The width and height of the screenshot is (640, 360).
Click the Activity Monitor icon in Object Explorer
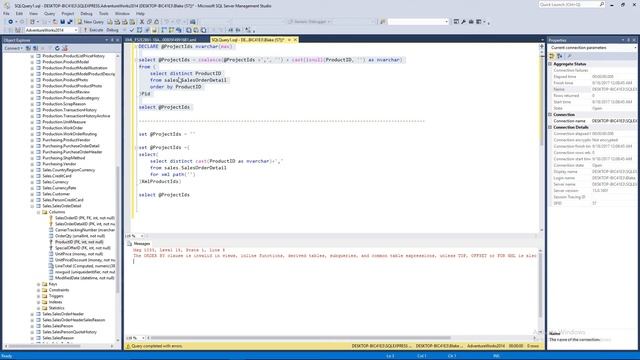[64, 48]
